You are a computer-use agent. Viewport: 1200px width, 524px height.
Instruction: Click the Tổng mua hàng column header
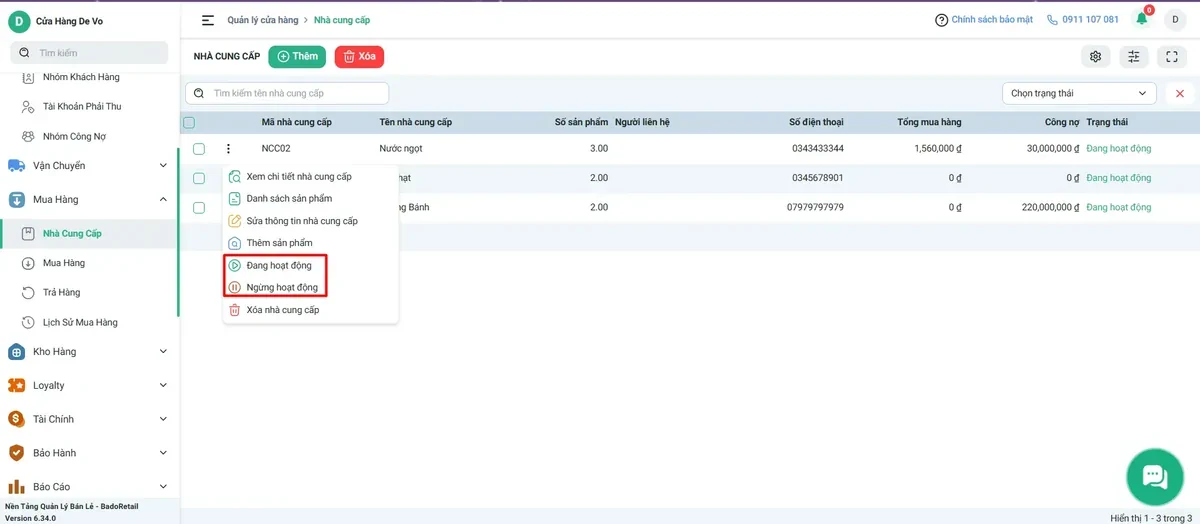point(929,123)
